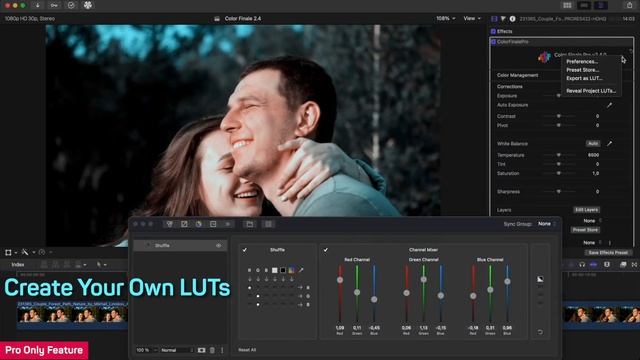Image resolution: width=640 pixels, height=360 pixels.
Task: Click the 100 % opacity field
Action: click(145, 350)
